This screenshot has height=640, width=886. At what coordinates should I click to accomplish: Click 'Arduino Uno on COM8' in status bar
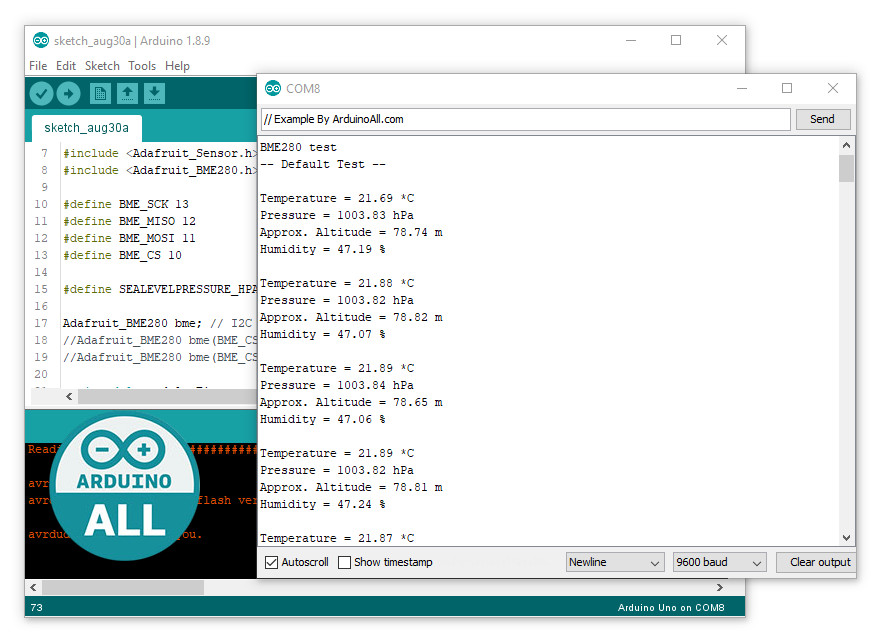click(671, 608)
